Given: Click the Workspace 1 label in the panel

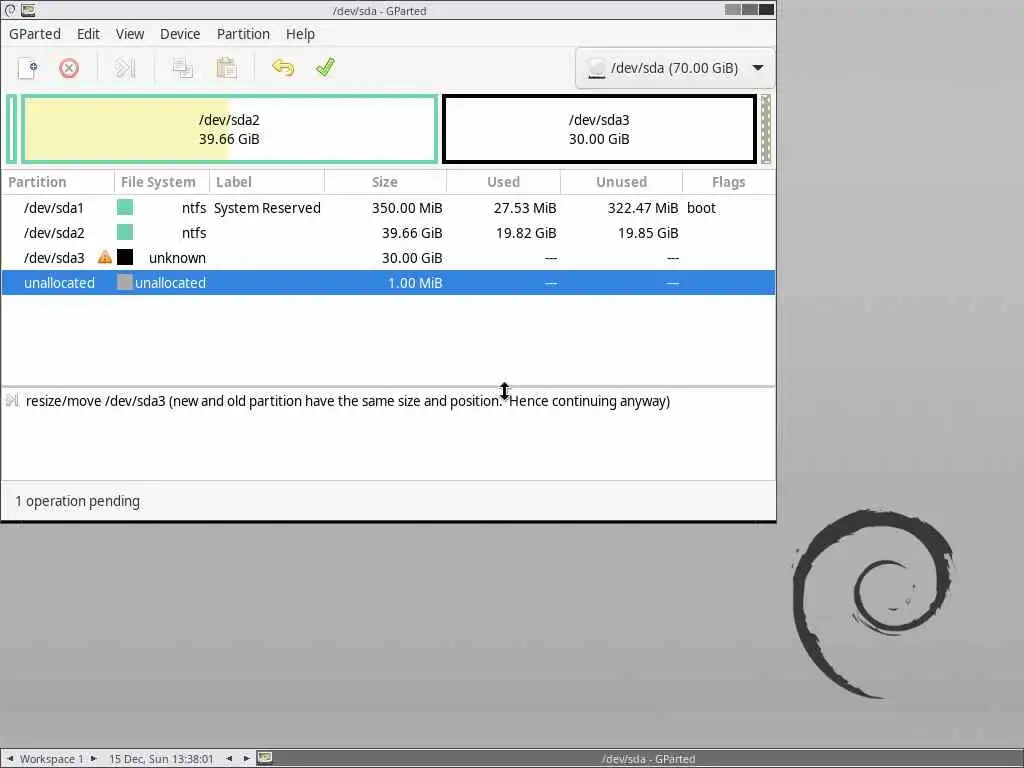Looking at the screenshot, I should coord(52,759).
